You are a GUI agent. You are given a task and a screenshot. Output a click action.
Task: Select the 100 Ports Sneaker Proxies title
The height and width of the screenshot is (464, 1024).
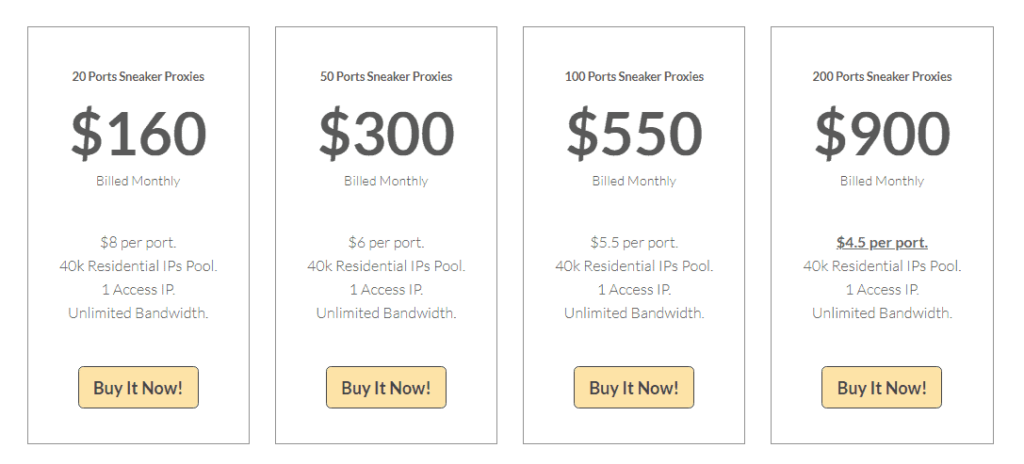[633, 76]
